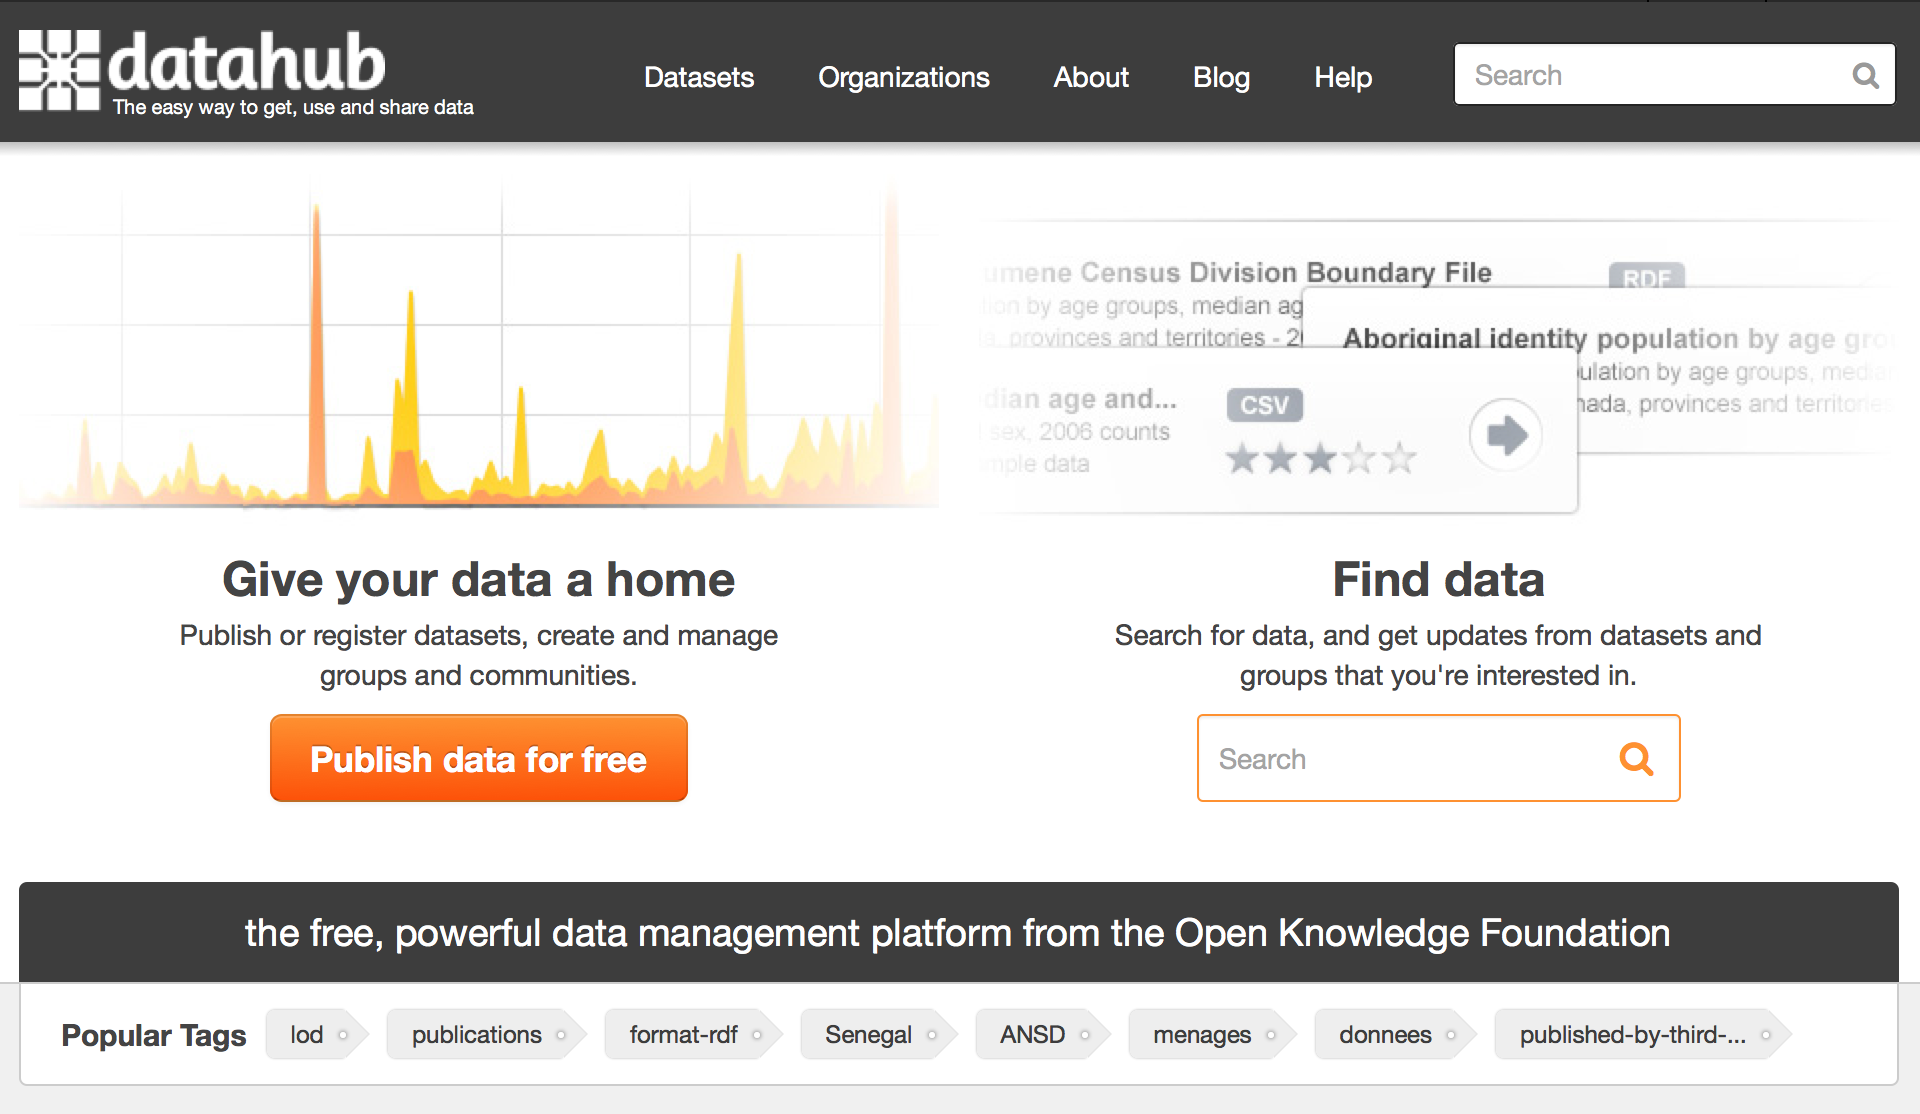
Task: Open the Datasets menu item
Action: click(699, 77)
